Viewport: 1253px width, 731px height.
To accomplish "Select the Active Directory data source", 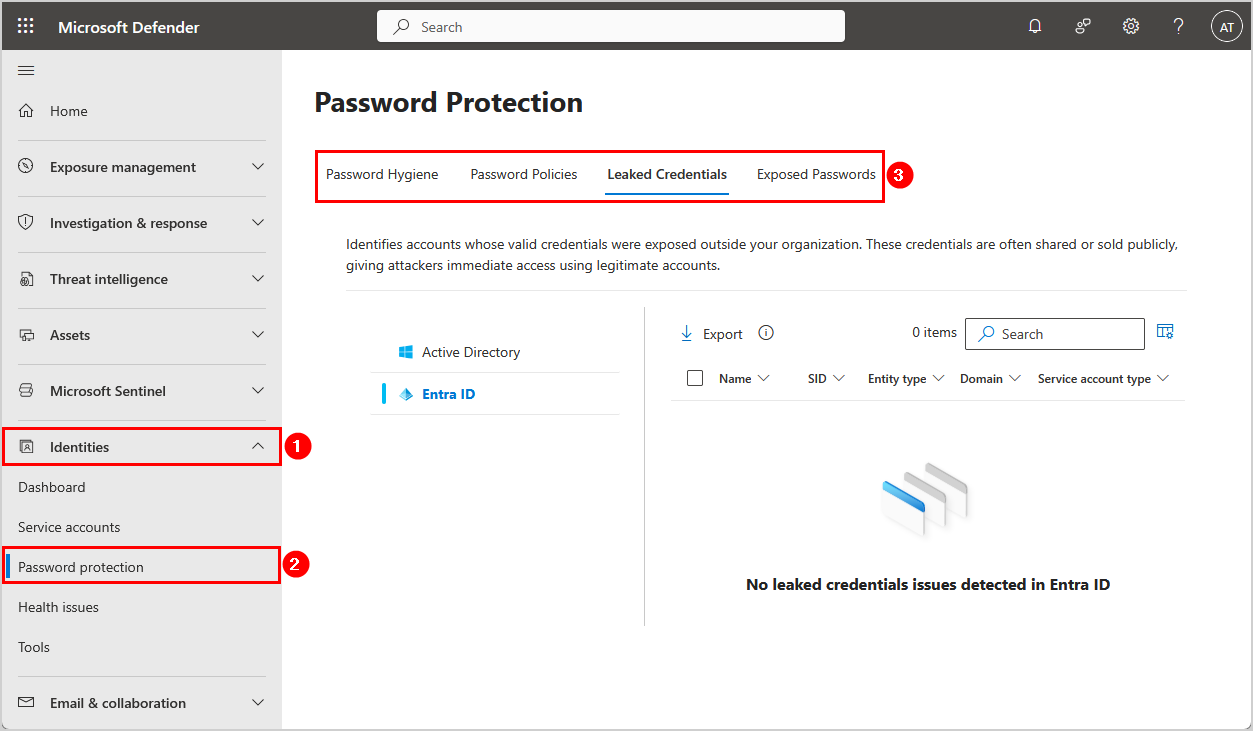I will click(471, 352).
